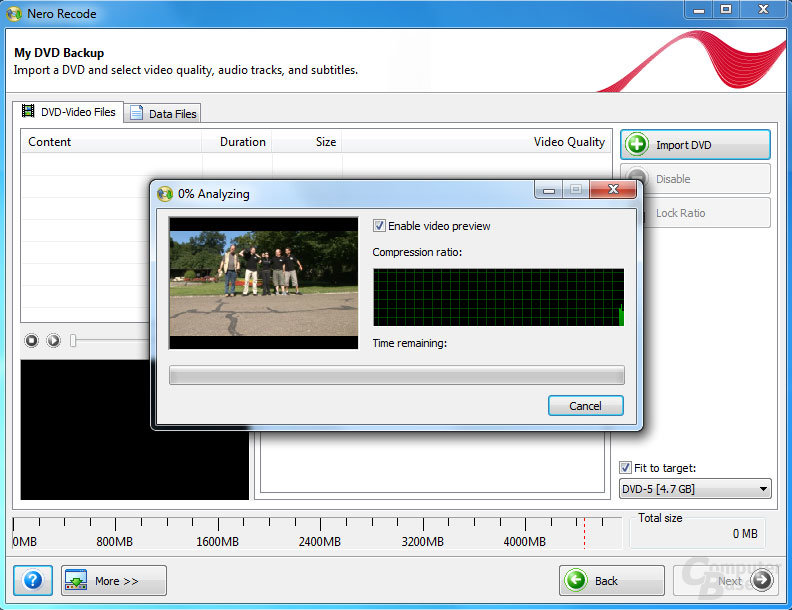Click the red dashed target size marker

(584, 533)
